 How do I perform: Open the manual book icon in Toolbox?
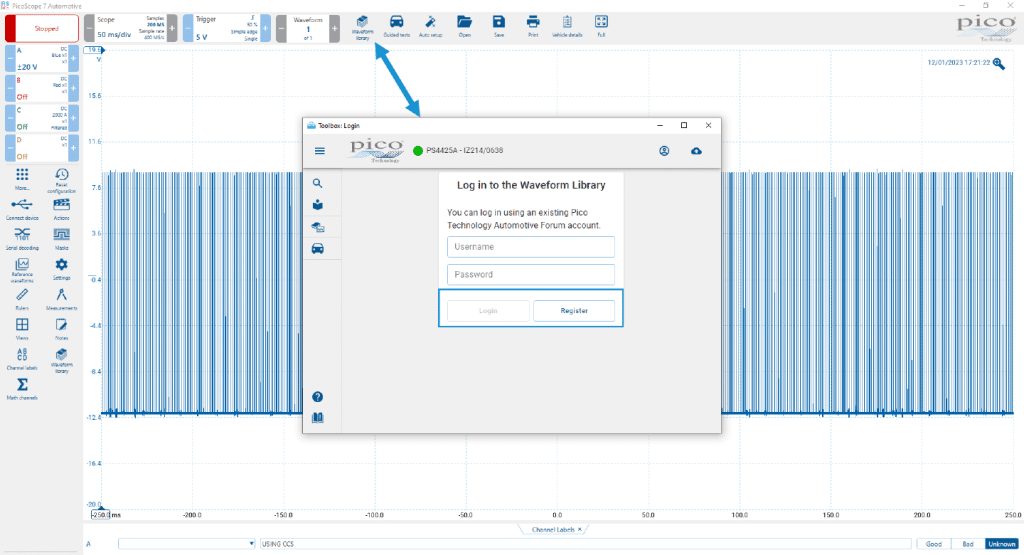coord(317,417)
